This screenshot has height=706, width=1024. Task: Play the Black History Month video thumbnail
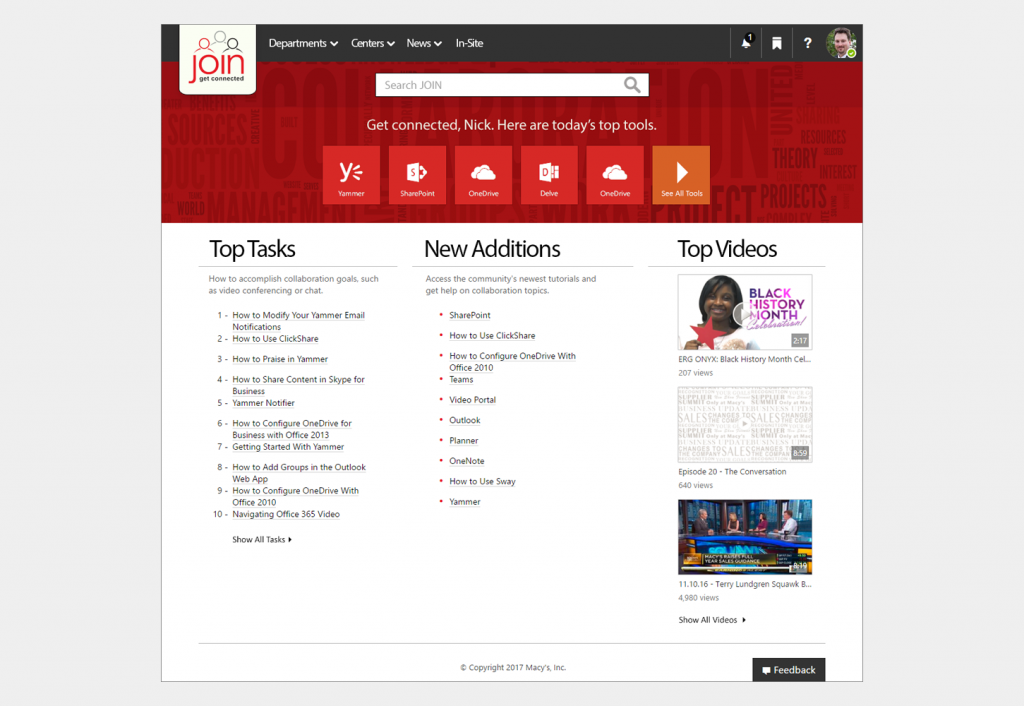click(745, 312)
